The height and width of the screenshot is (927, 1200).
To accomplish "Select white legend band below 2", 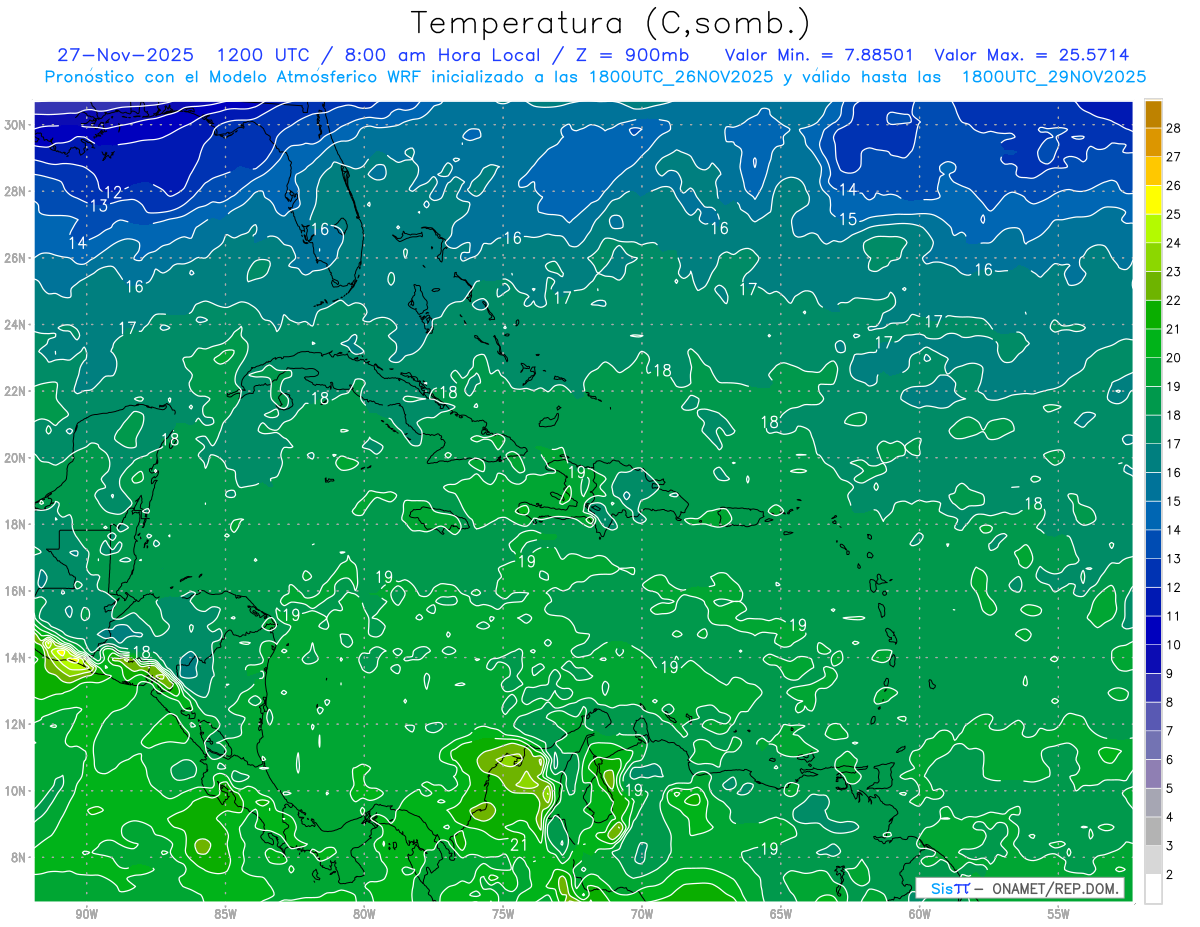I will 1153,889.
